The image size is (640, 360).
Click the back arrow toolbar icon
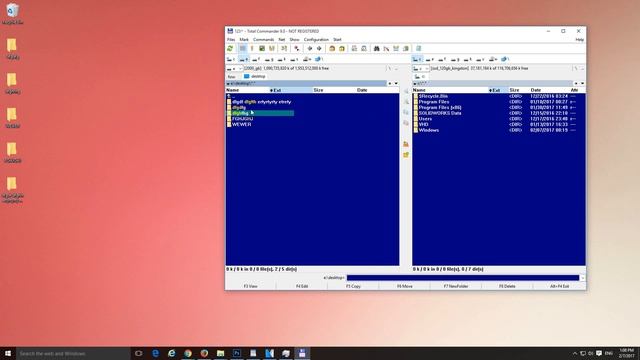click(x=310, y=49)
